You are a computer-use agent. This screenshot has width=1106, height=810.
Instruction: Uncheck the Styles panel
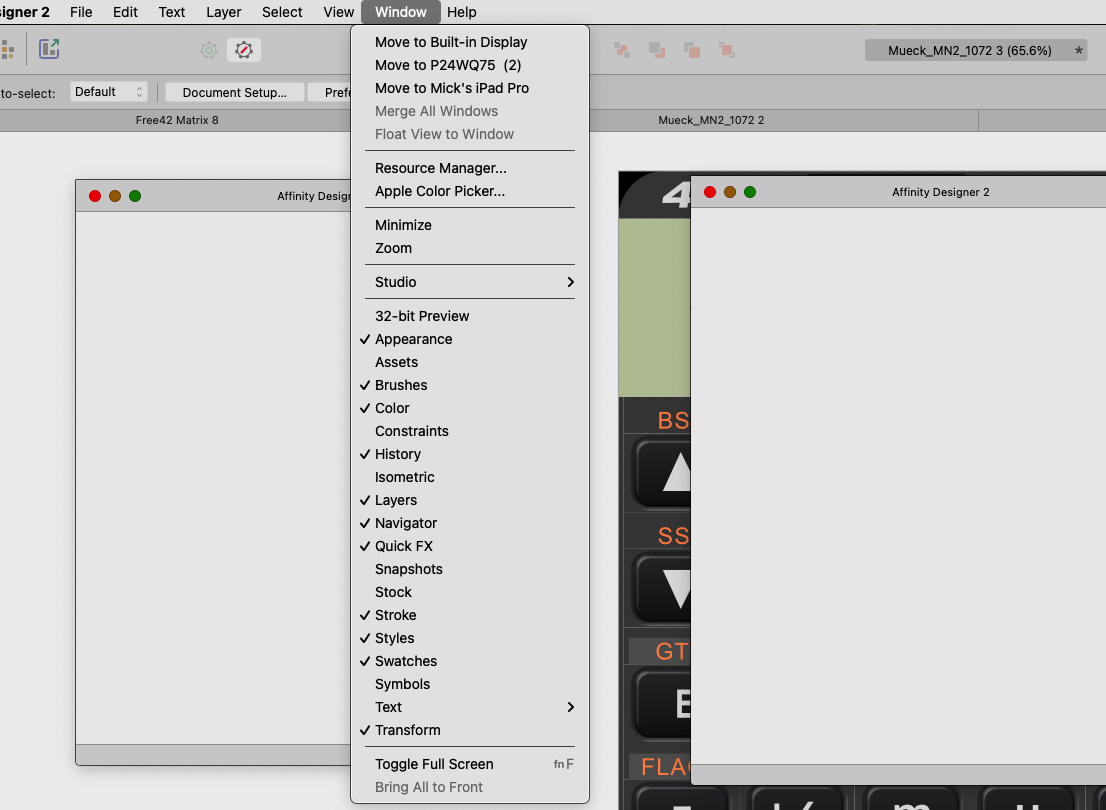(470, 639)
